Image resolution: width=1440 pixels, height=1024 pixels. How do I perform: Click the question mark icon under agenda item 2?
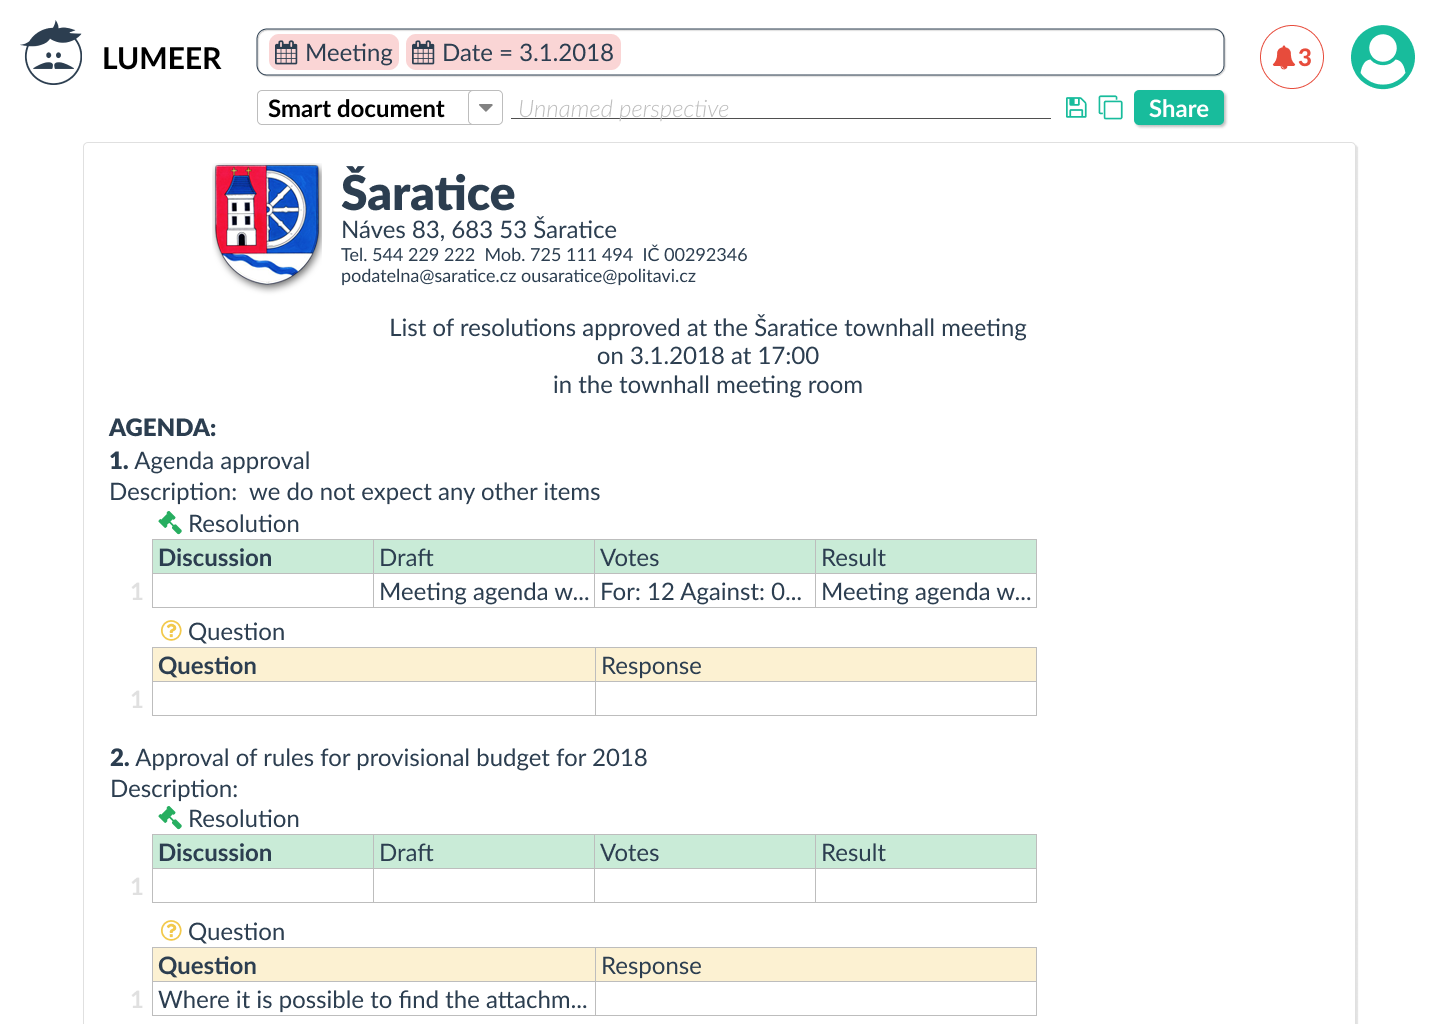[x=171, y=930]
